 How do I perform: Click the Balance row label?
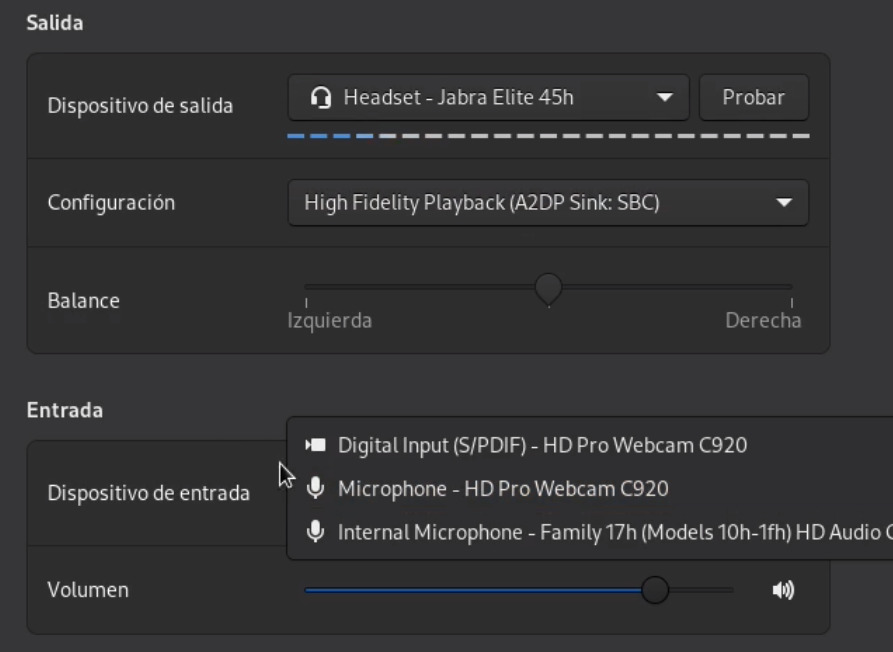tap(84, 301)
